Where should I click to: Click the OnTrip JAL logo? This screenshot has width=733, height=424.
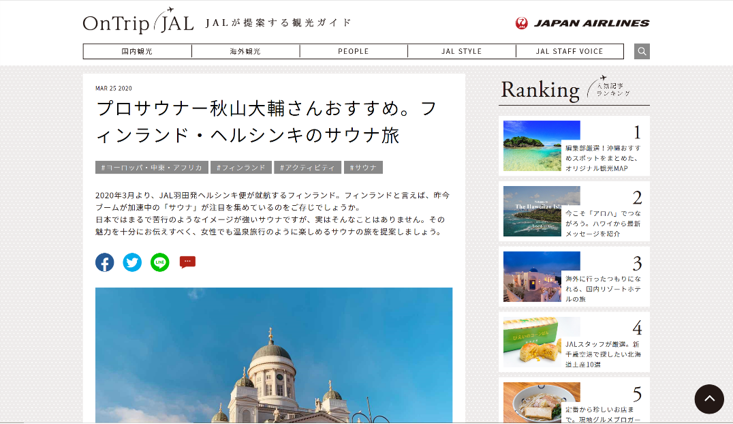[x=138, y=22]
